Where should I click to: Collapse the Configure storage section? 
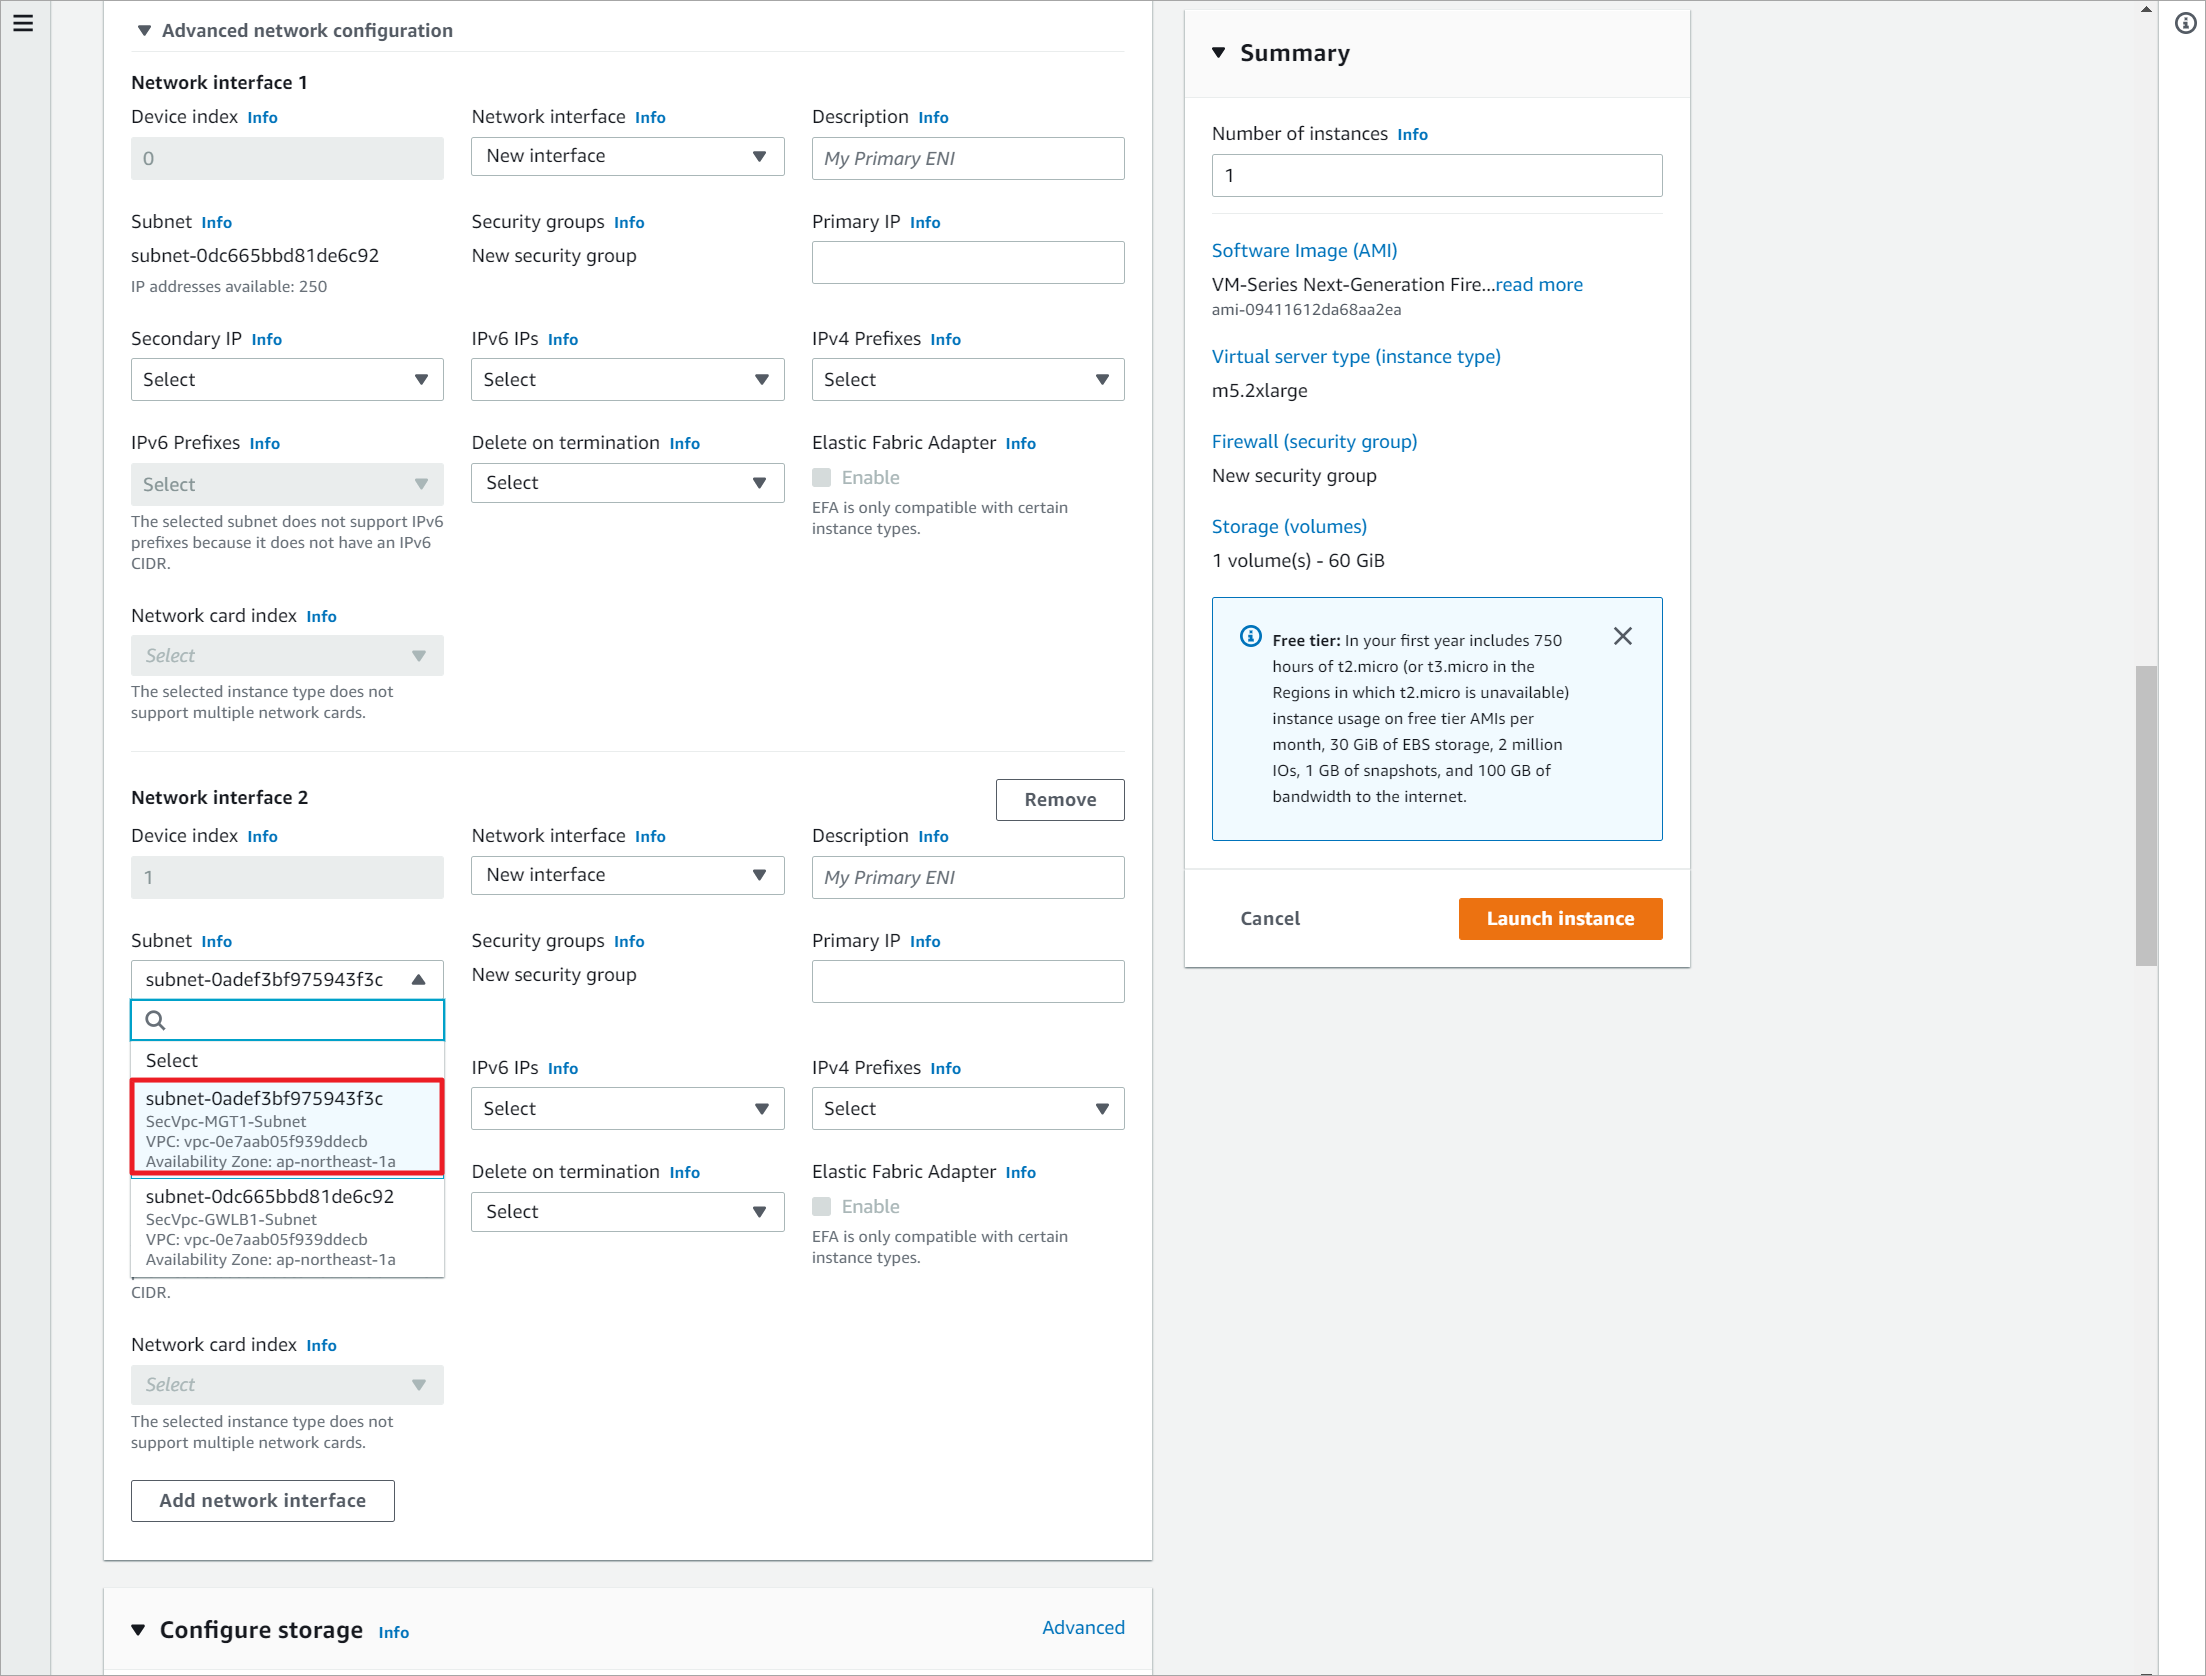point(138,1630)
